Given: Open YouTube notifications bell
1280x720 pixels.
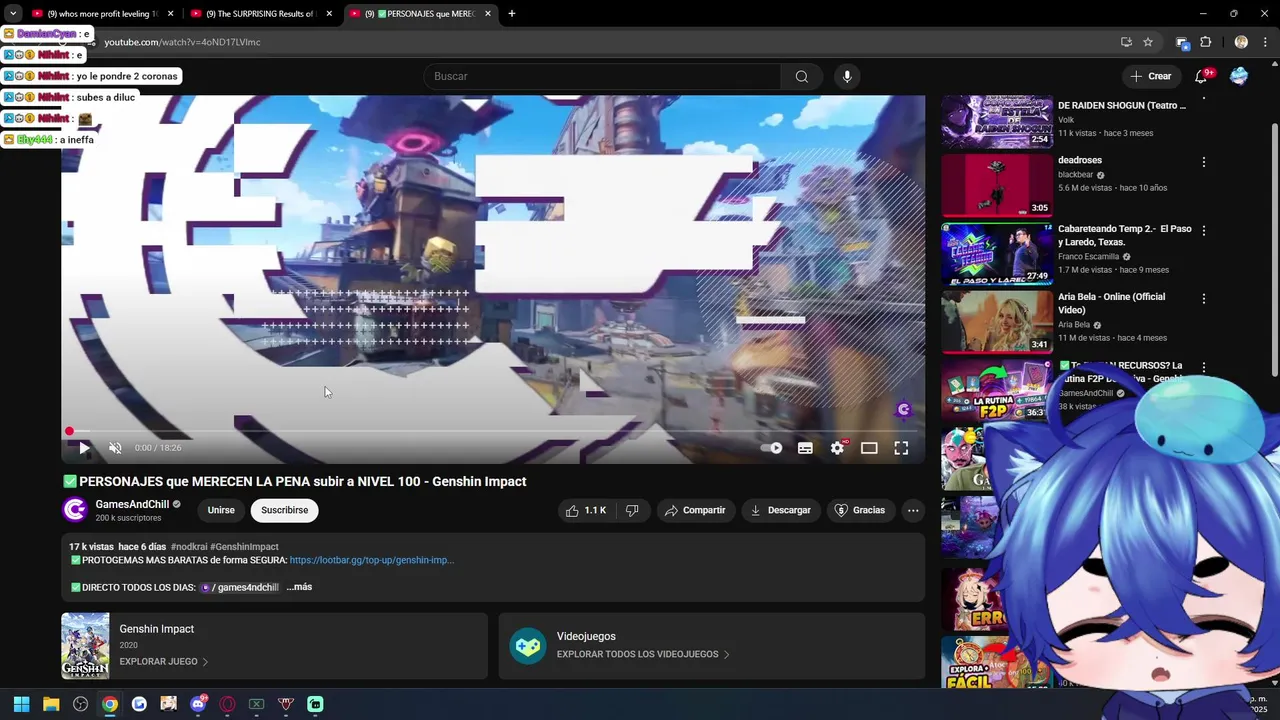Looking at the screenshot, I should pyautogui.click(x=1202, y=76).
